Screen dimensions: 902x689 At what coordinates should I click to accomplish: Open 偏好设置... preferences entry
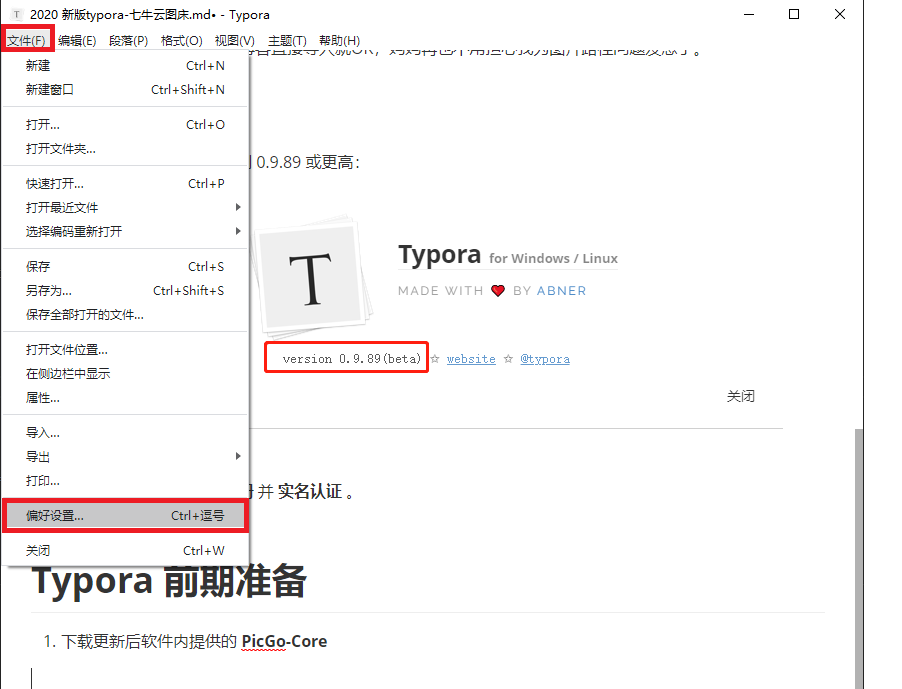(x=125, y=516)
